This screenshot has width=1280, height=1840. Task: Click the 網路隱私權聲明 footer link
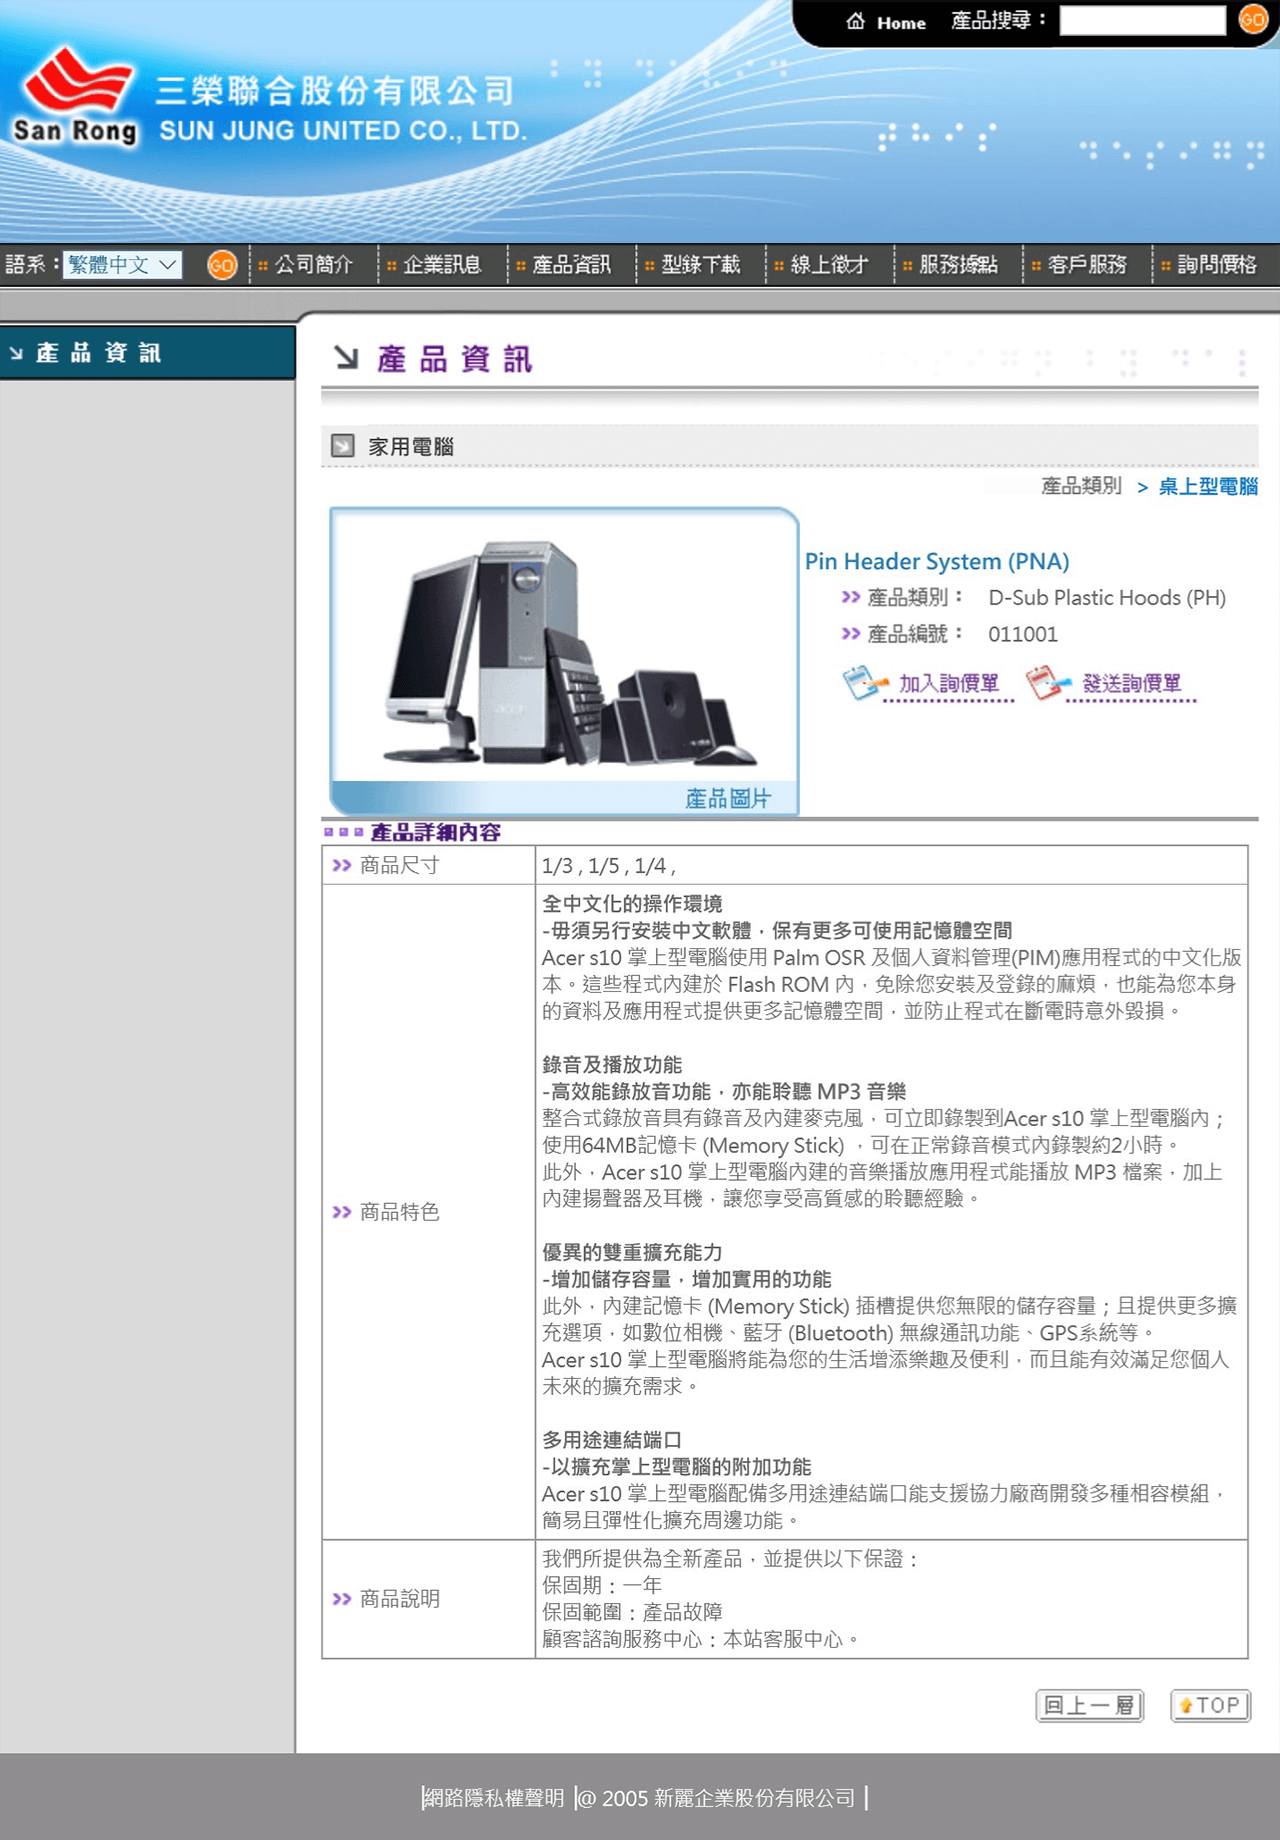[495, 1798]
